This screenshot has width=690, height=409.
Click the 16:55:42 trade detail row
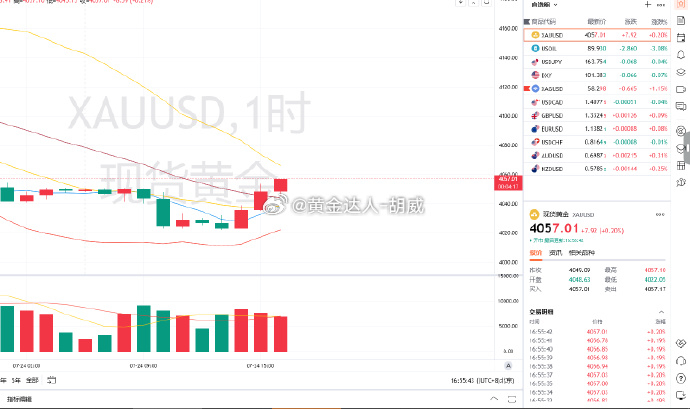597,332
